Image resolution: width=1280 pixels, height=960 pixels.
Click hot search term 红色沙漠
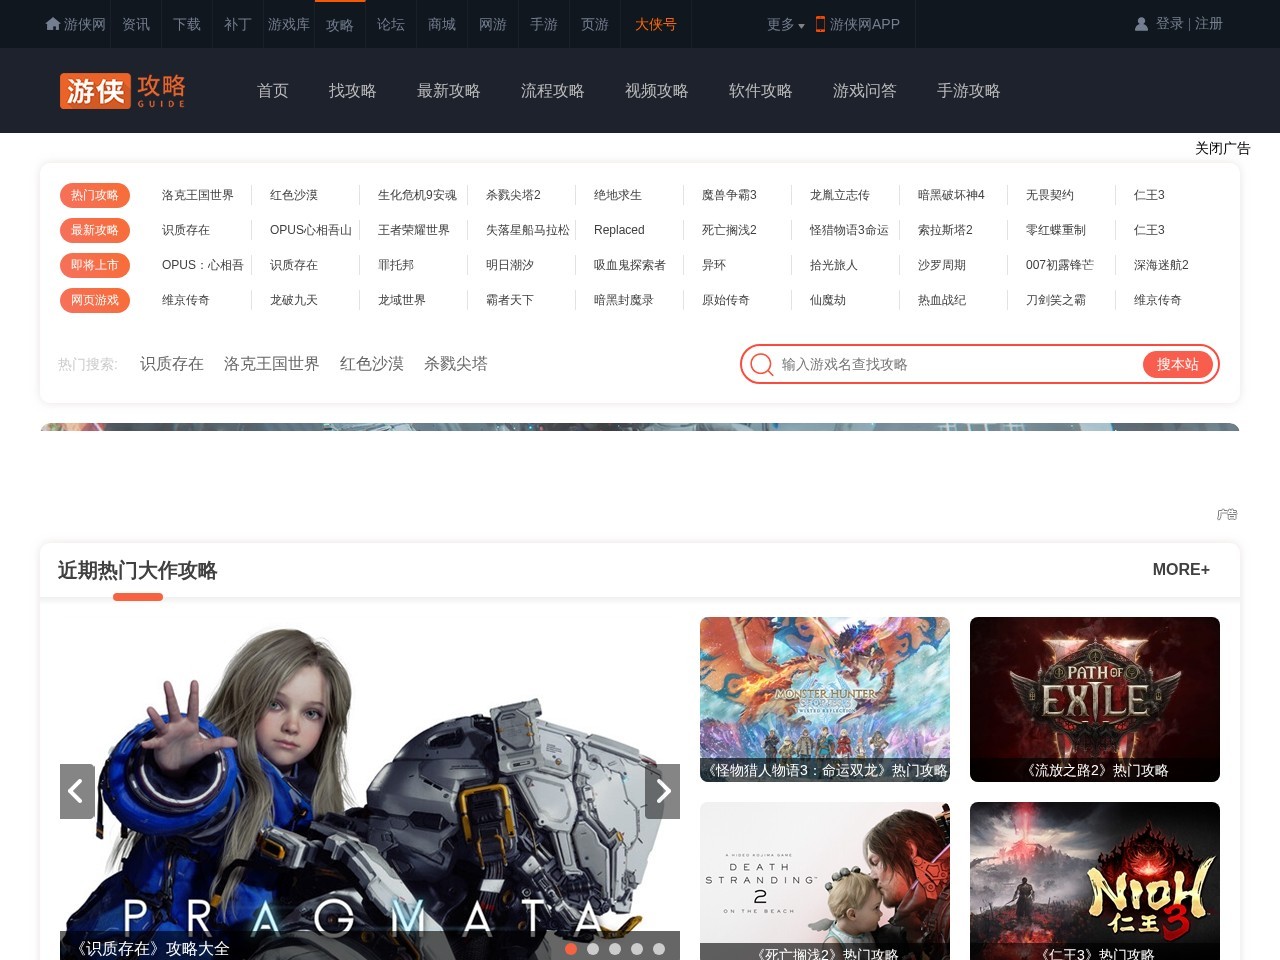tap(372, 364)
